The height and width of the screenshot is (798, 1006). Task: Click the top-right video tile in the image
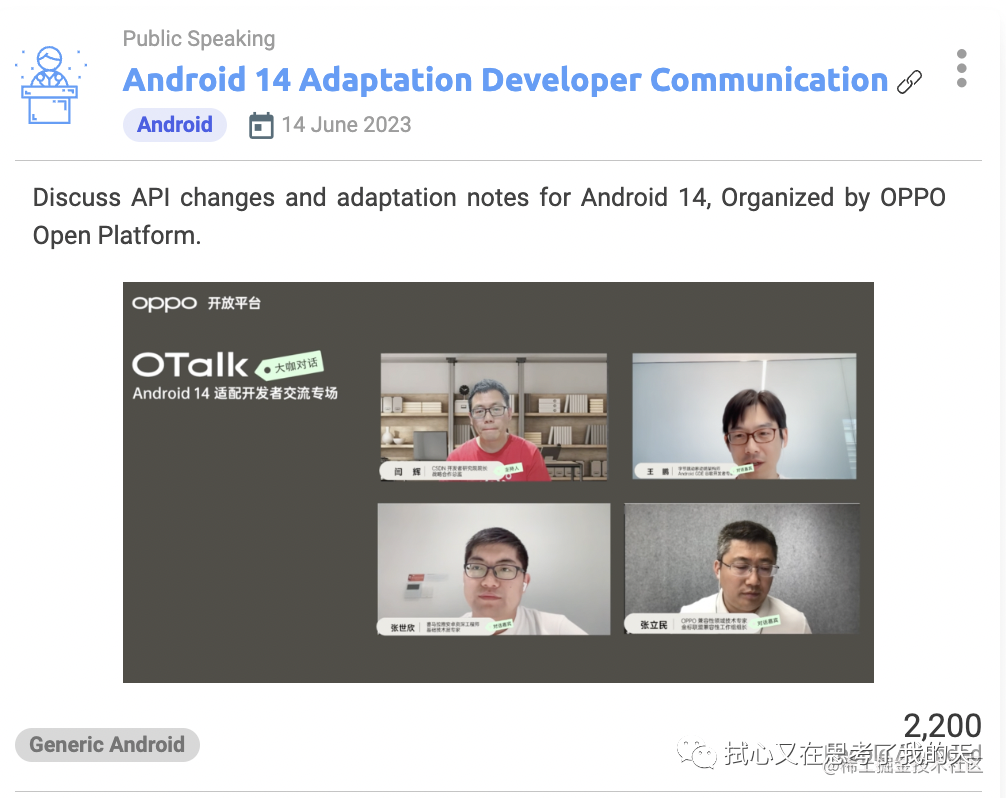[x=744, y=416]
